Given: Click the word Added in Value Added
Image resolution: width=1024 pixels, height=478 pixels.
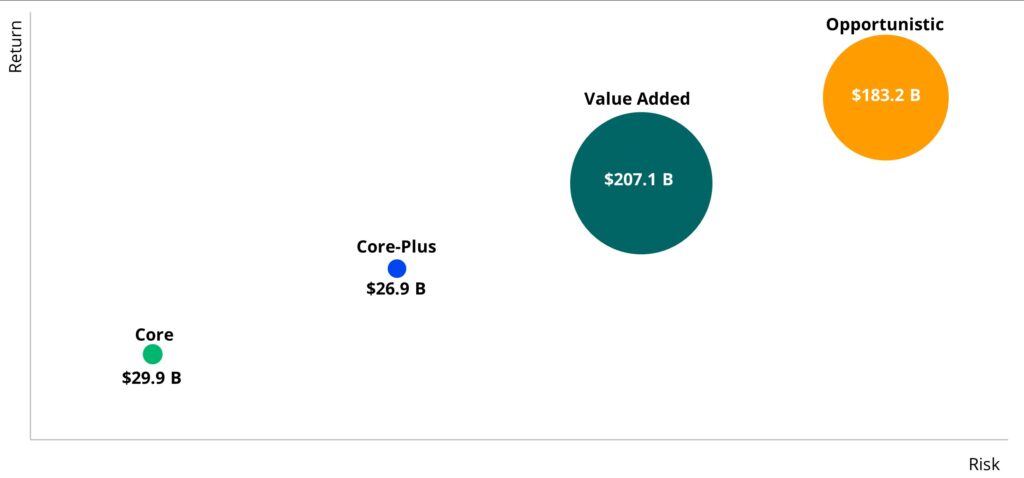Looking at the screenshot, I should click(665, 99).
